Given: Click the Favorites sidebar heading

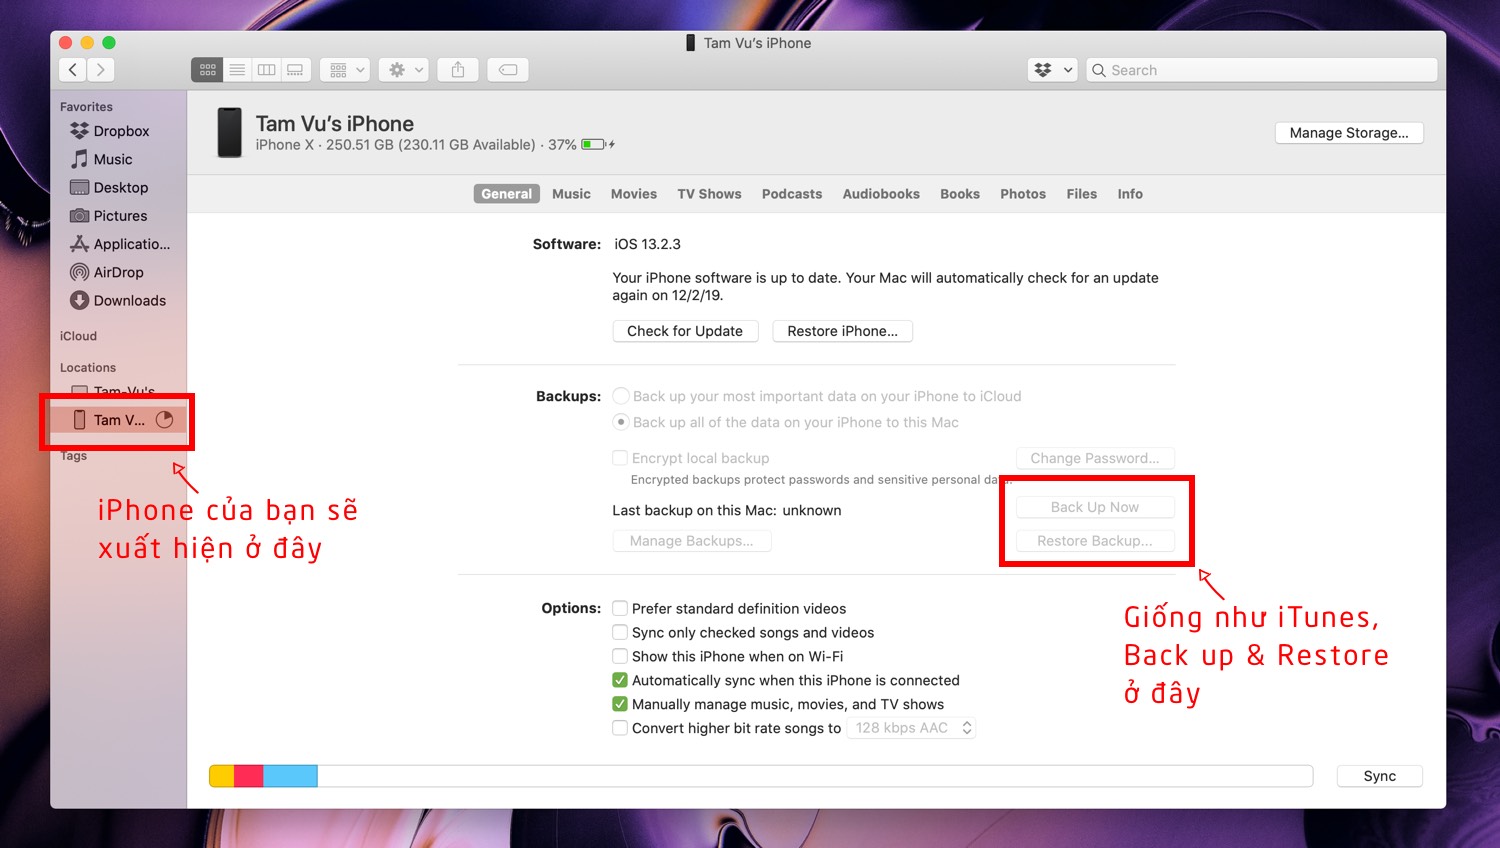Looking at the screenshot, I should (86, 107).
